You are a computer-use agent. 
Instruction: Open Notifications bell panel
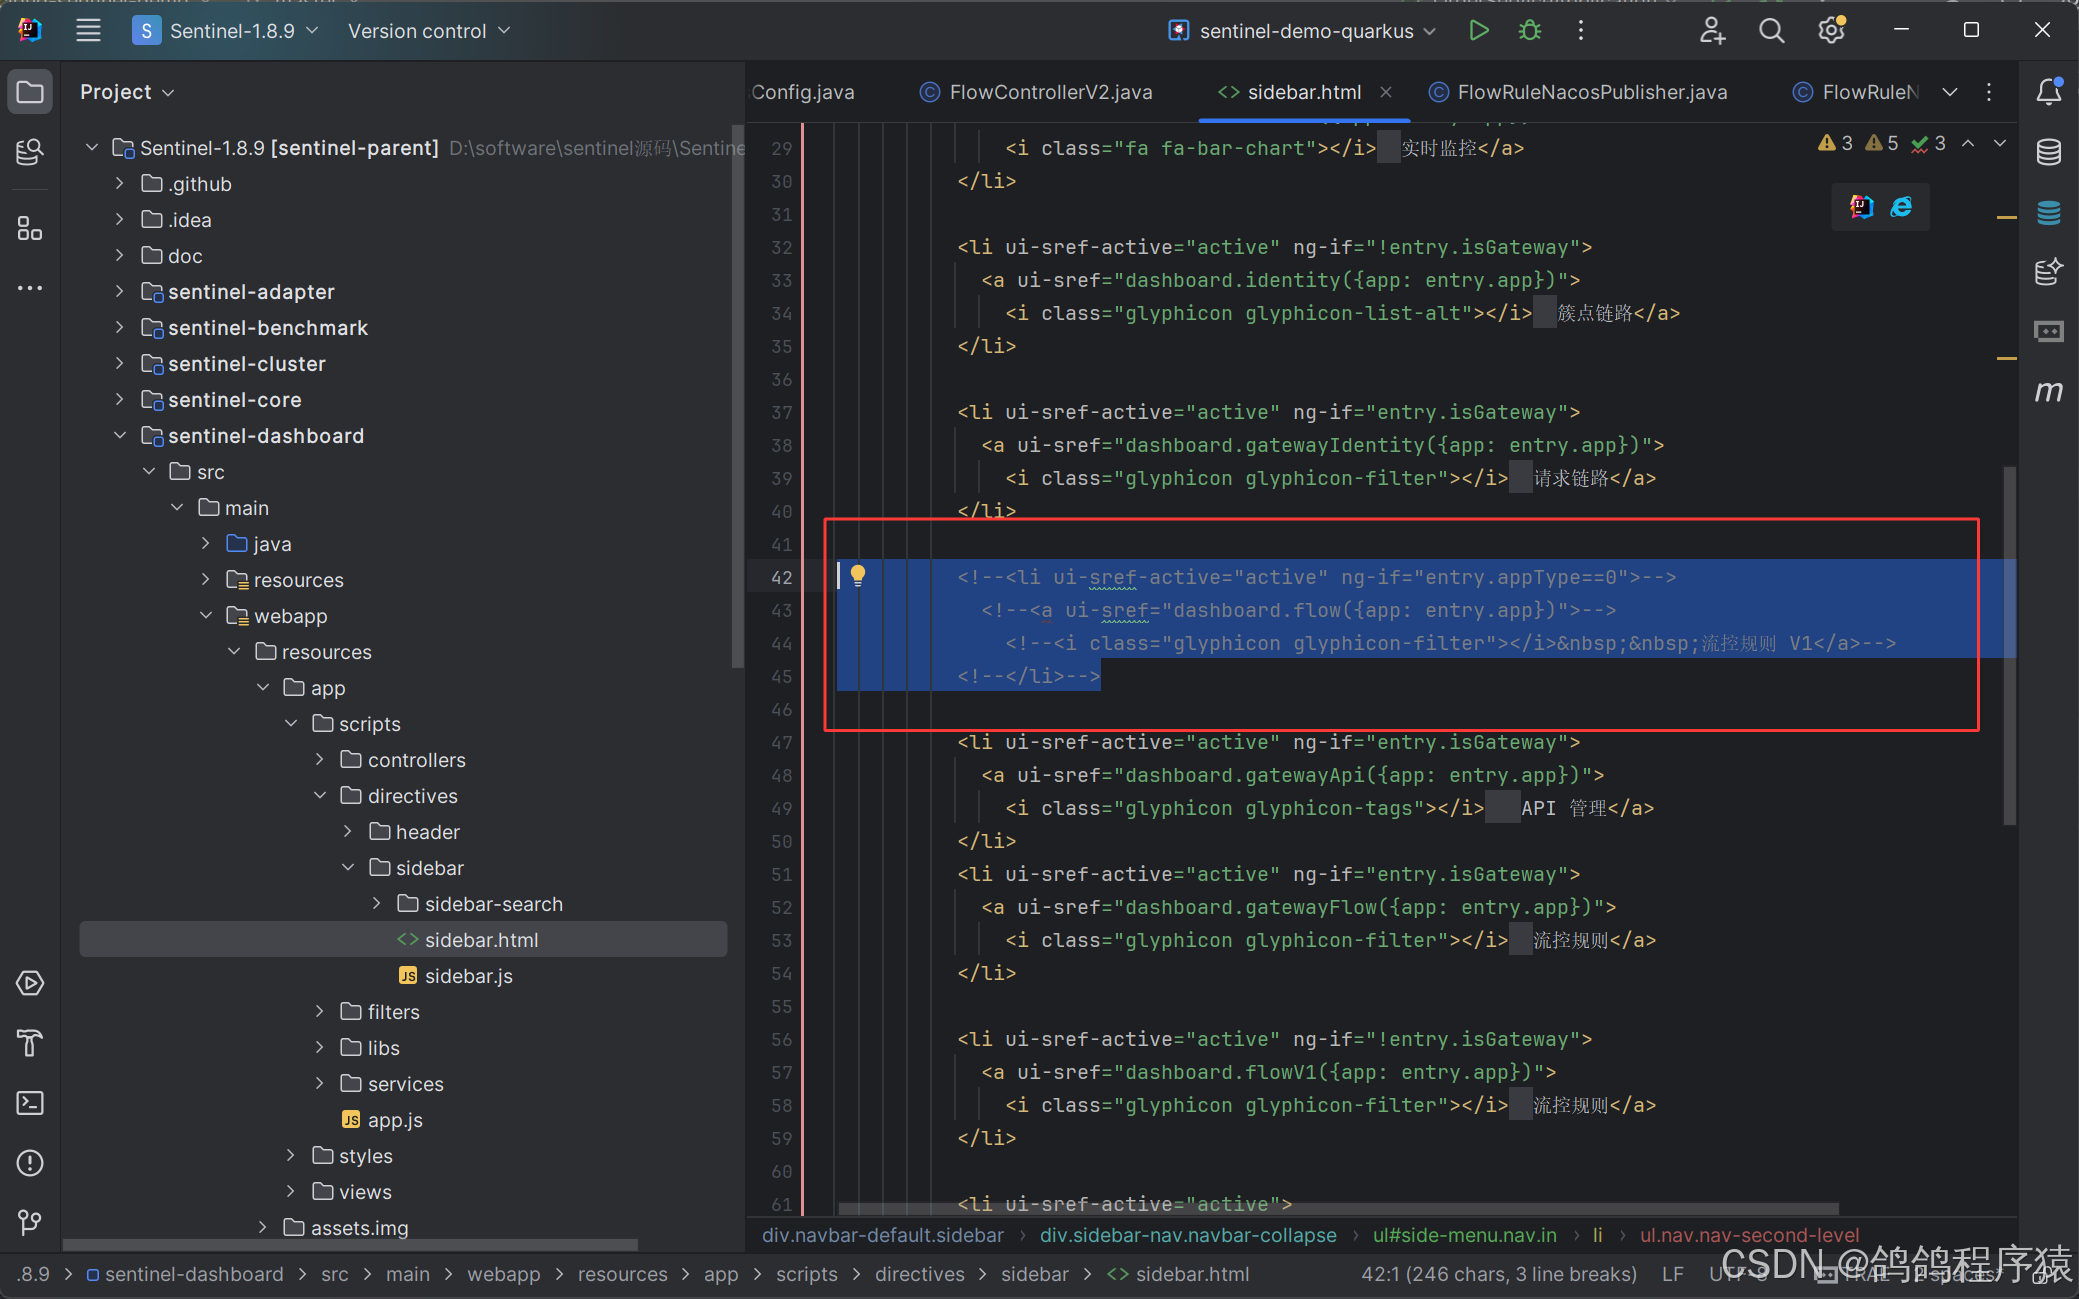(x=2048, y=92)
